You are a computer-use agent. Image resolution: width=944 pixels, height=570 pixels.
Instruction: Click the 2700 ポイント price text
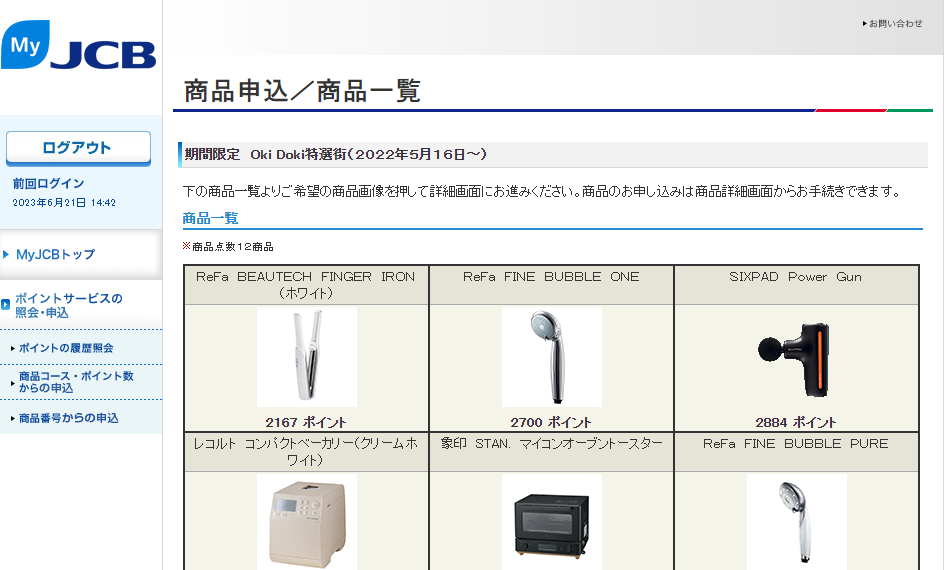(x=551, y=423)
